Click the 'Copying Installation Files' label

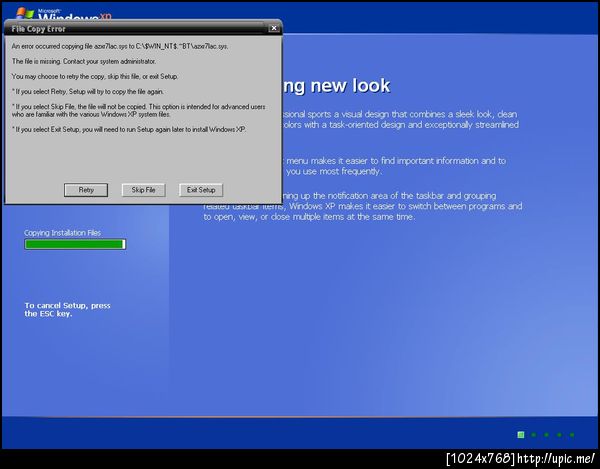tap(63, 233)
